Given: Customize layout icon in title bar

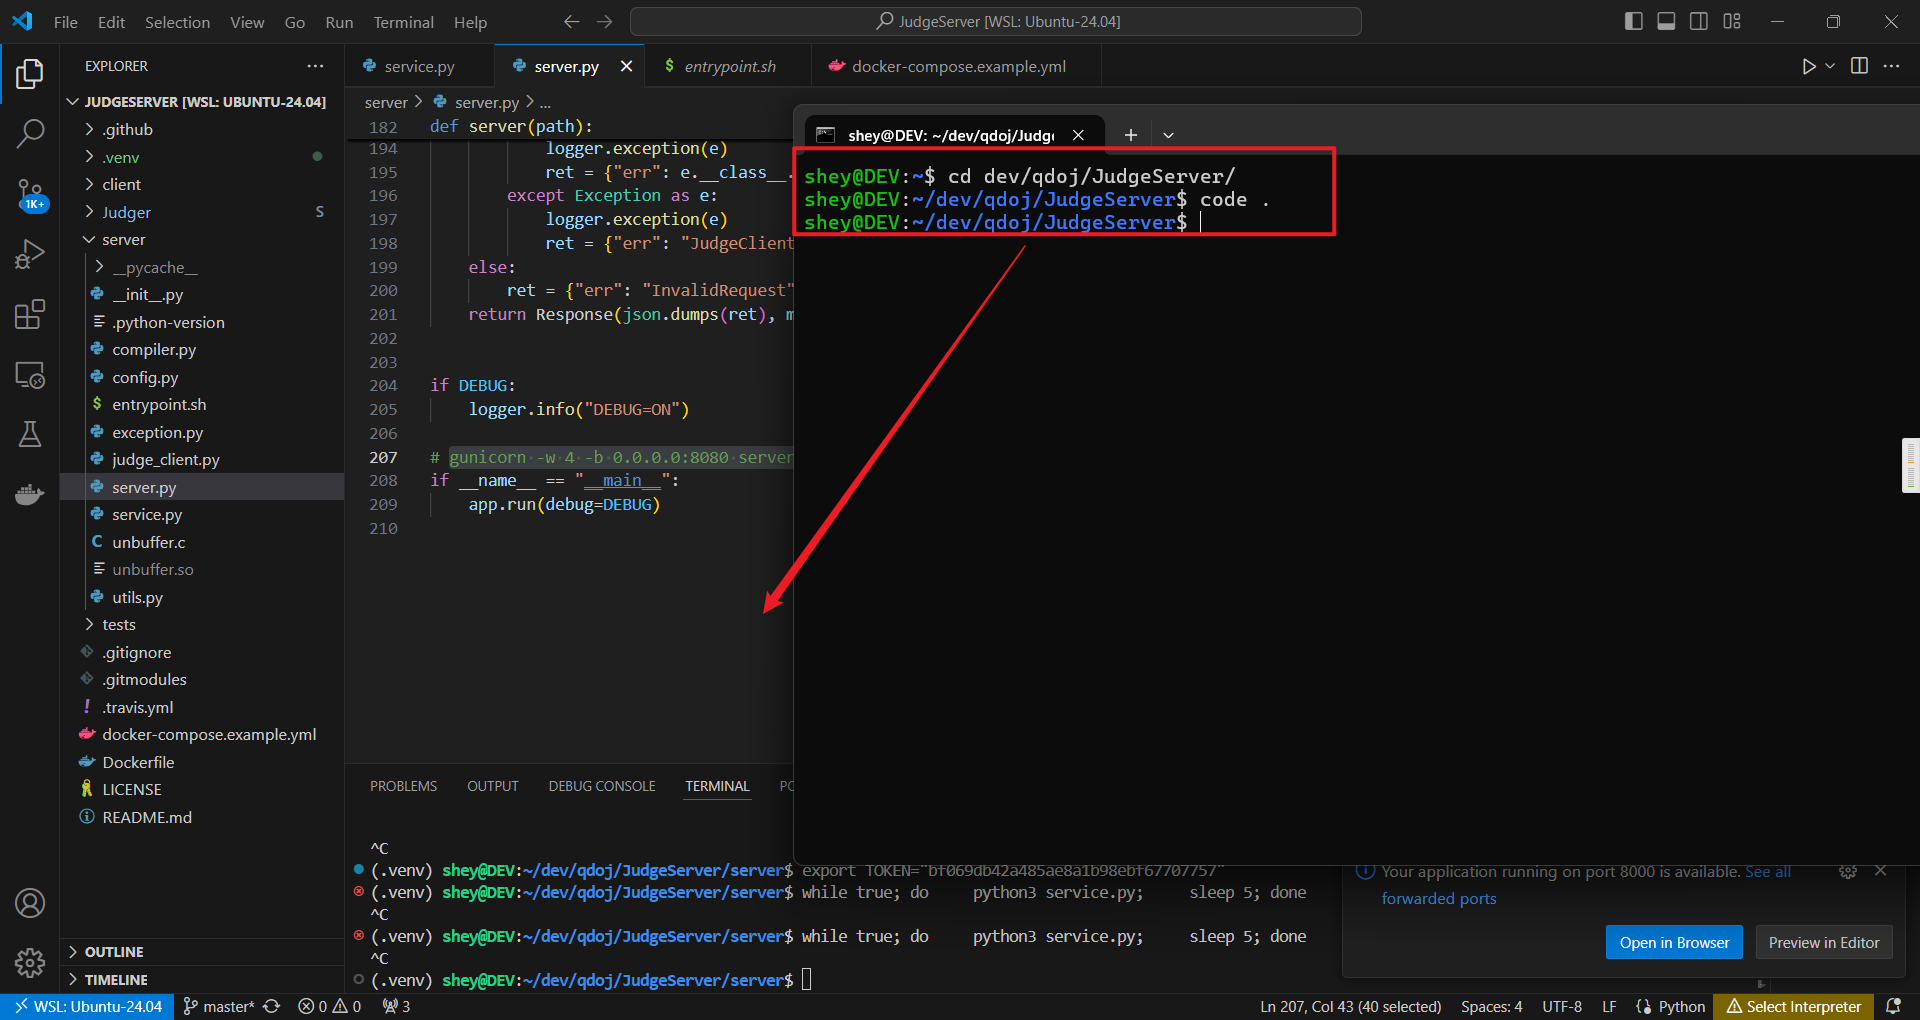Looking at the screenshot, I should pyautogui.click(x=1732, y=21).
